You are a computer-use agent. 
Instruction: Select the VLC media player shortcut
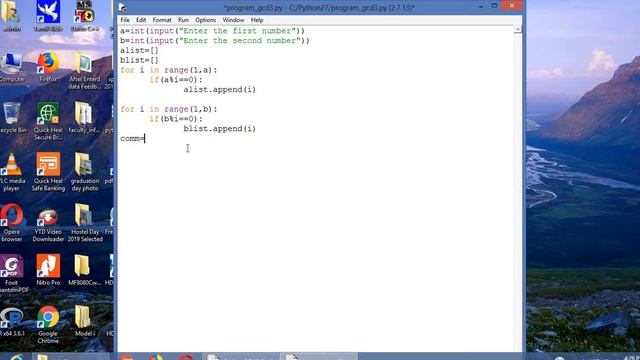click(x=12, y=172)
